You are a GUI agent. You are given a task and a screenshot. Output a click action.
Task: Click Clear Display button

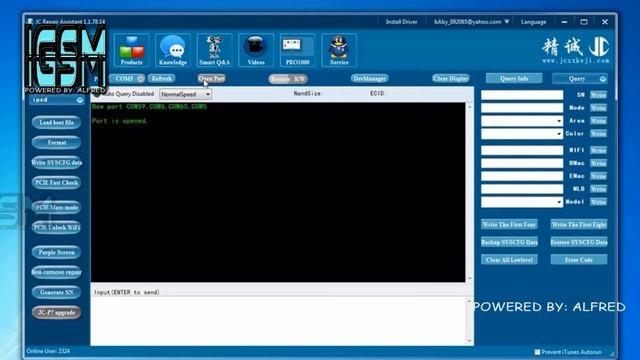pyautogui.click(x=451, y=78)
